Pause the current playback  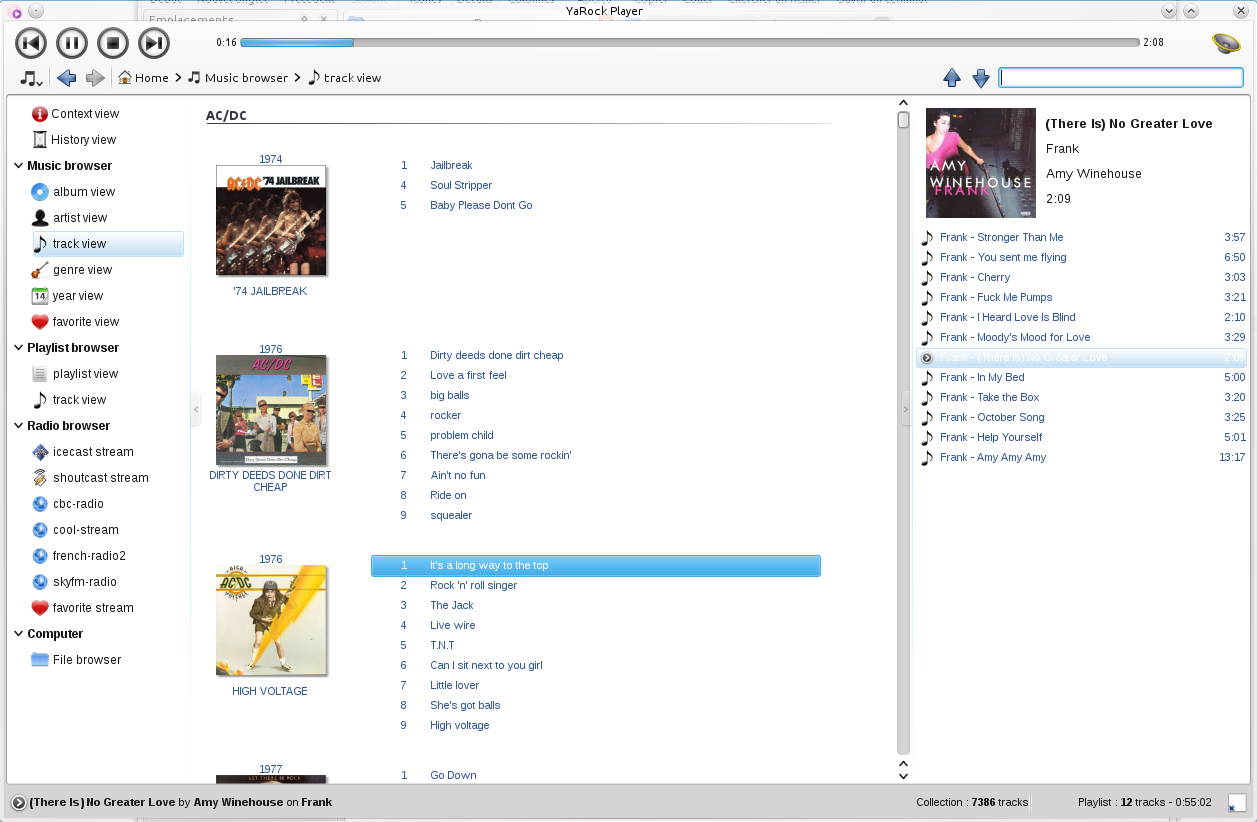(x=72, y=43)
